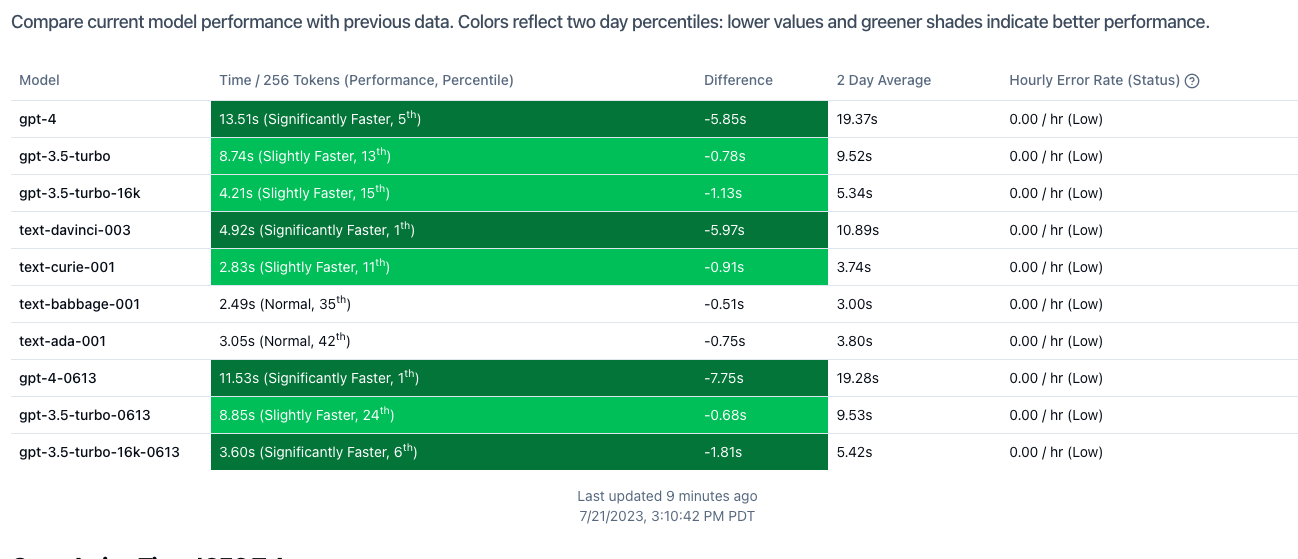Select the text-babbage-001 model name

pos(79,304)
